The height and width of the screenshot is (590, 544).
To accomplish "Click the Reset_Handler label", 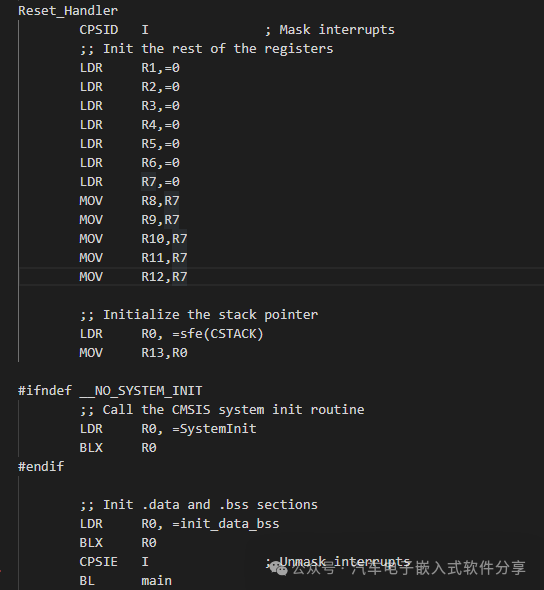I will [68, 11].
